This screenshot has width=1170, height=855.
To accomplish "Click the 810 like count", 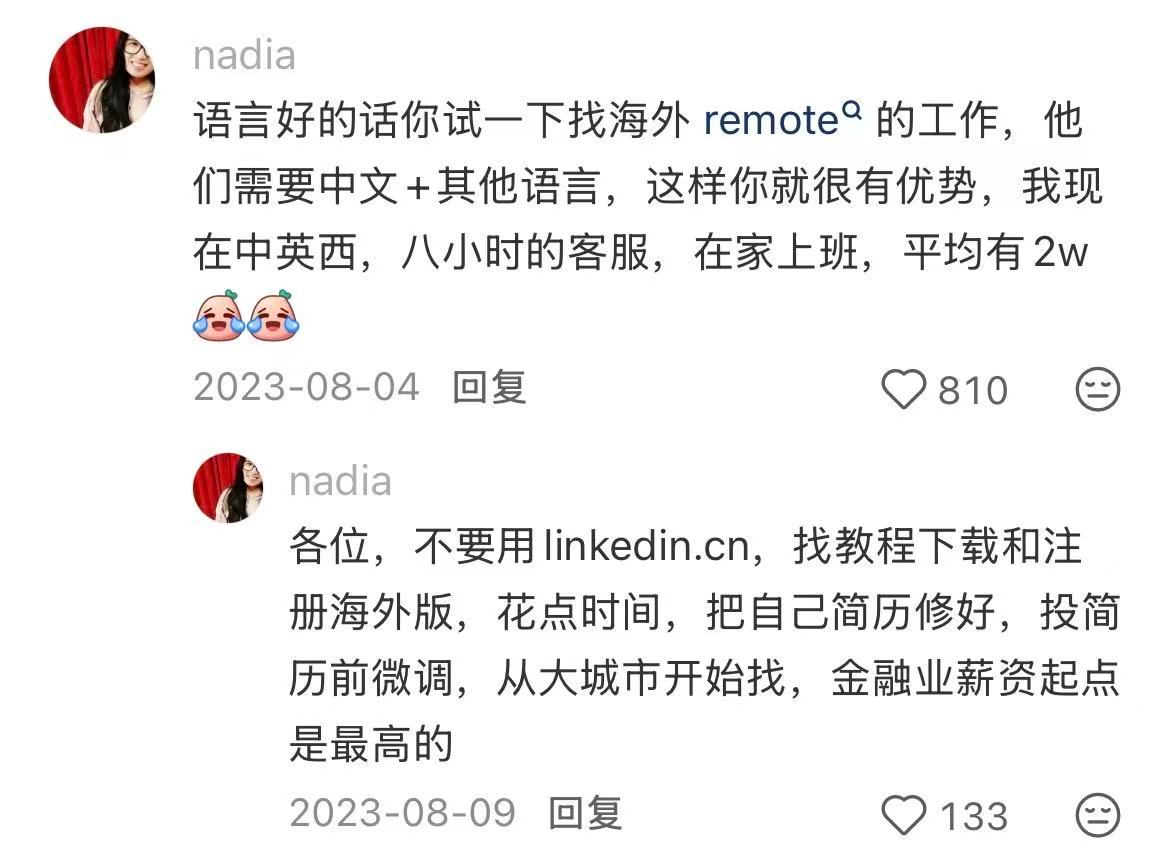I will click(973, 390).
